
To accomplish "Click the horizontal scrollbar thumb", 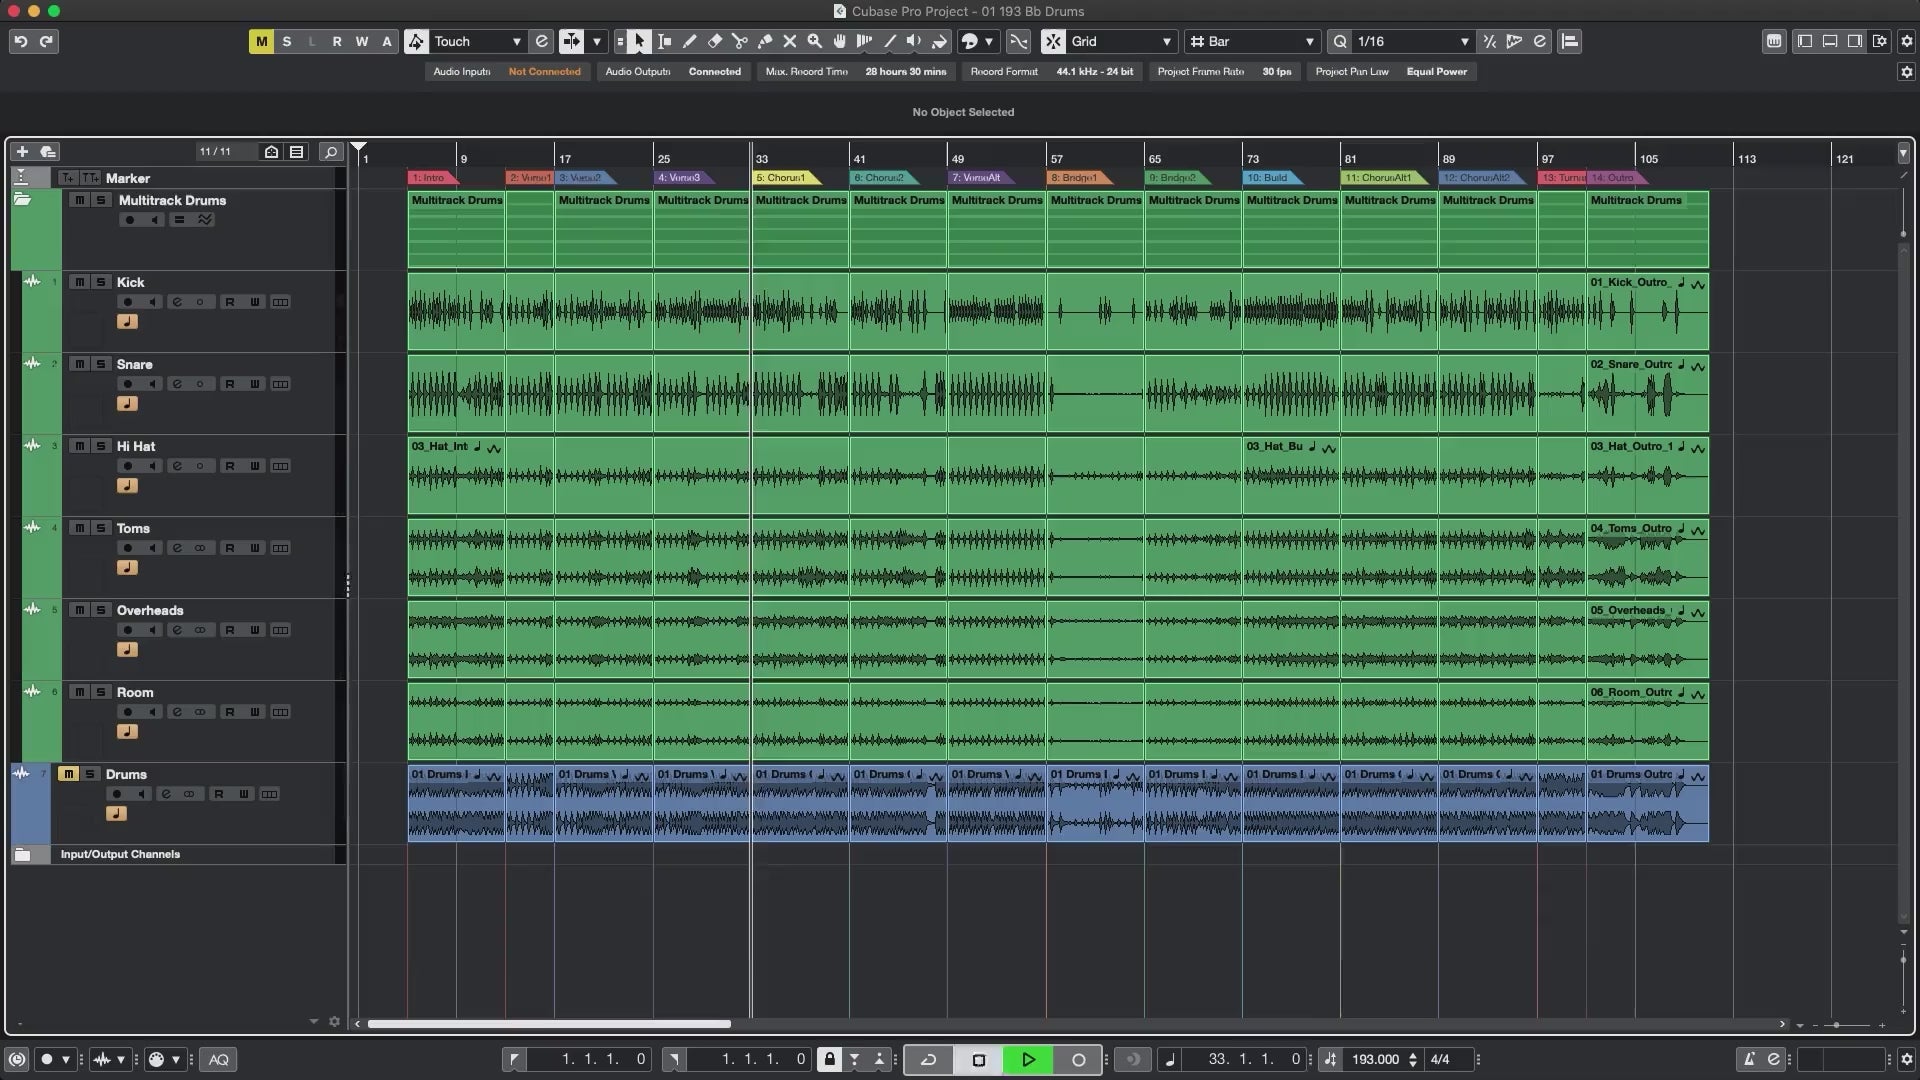I will [549, 1024].
